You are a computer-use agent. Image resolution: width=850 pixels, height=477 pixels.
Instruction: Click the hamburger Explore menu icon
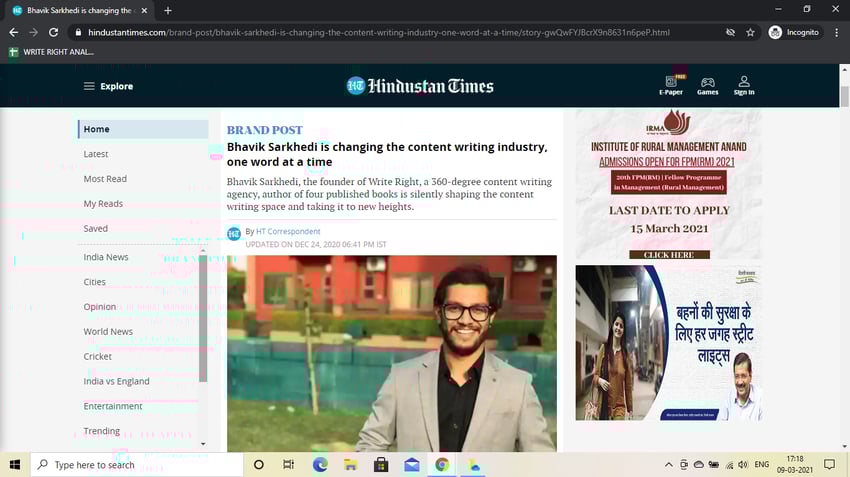pyautogui.click(x=89, y=86)
